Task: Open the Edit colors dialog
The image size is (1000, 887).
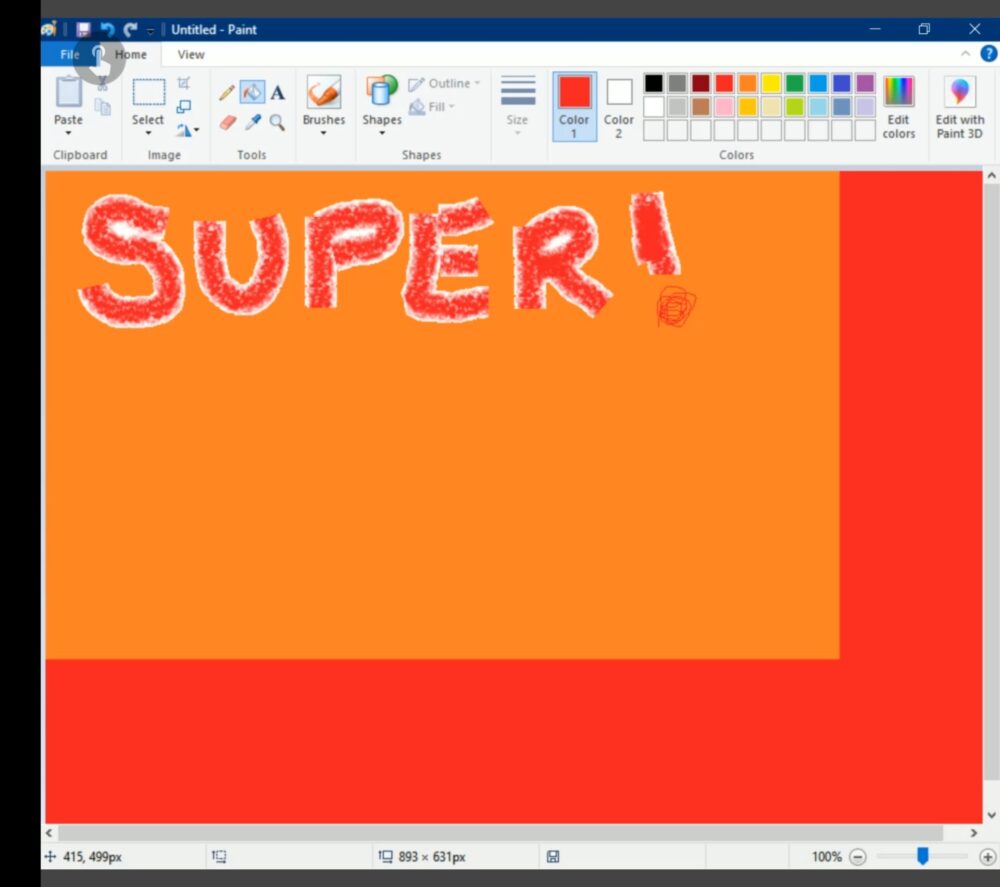Action: [898, 107]
